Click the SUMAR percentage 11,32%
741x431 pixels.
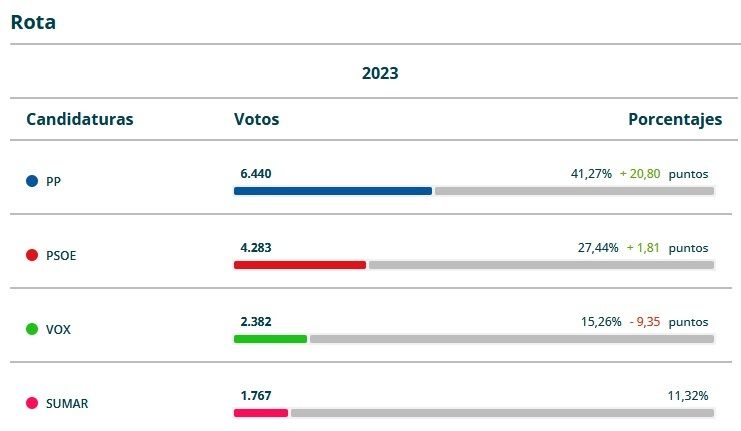coord(688,395)
